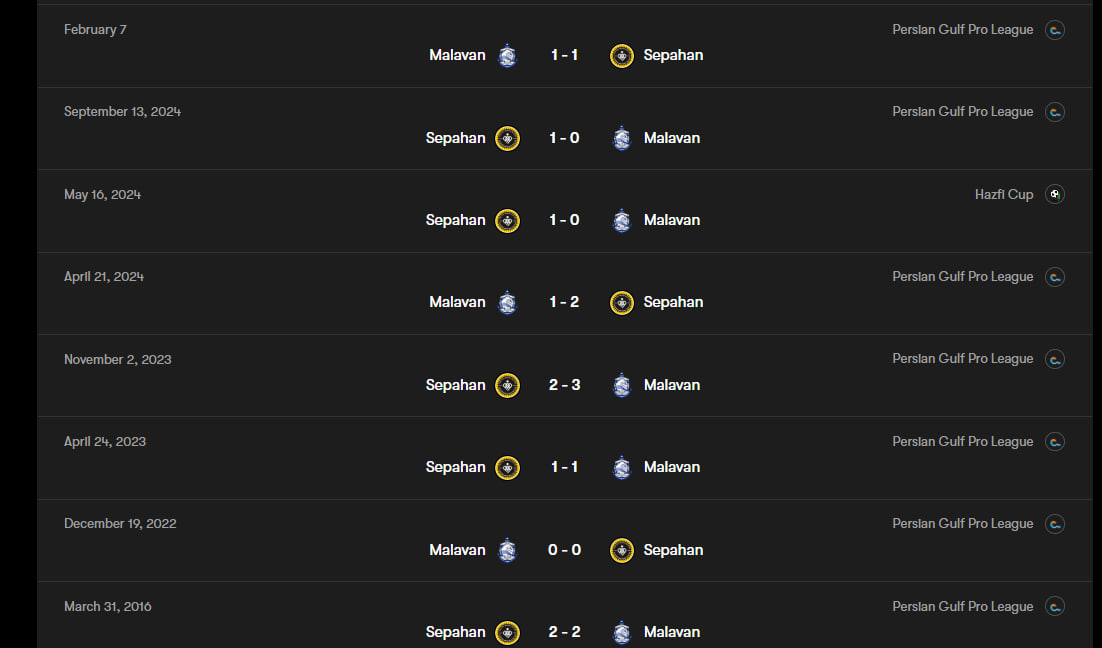The image size is (1102, 648).
Task: Click Sepahan crest in November 2, 2023 match
Action: [507, 385]
